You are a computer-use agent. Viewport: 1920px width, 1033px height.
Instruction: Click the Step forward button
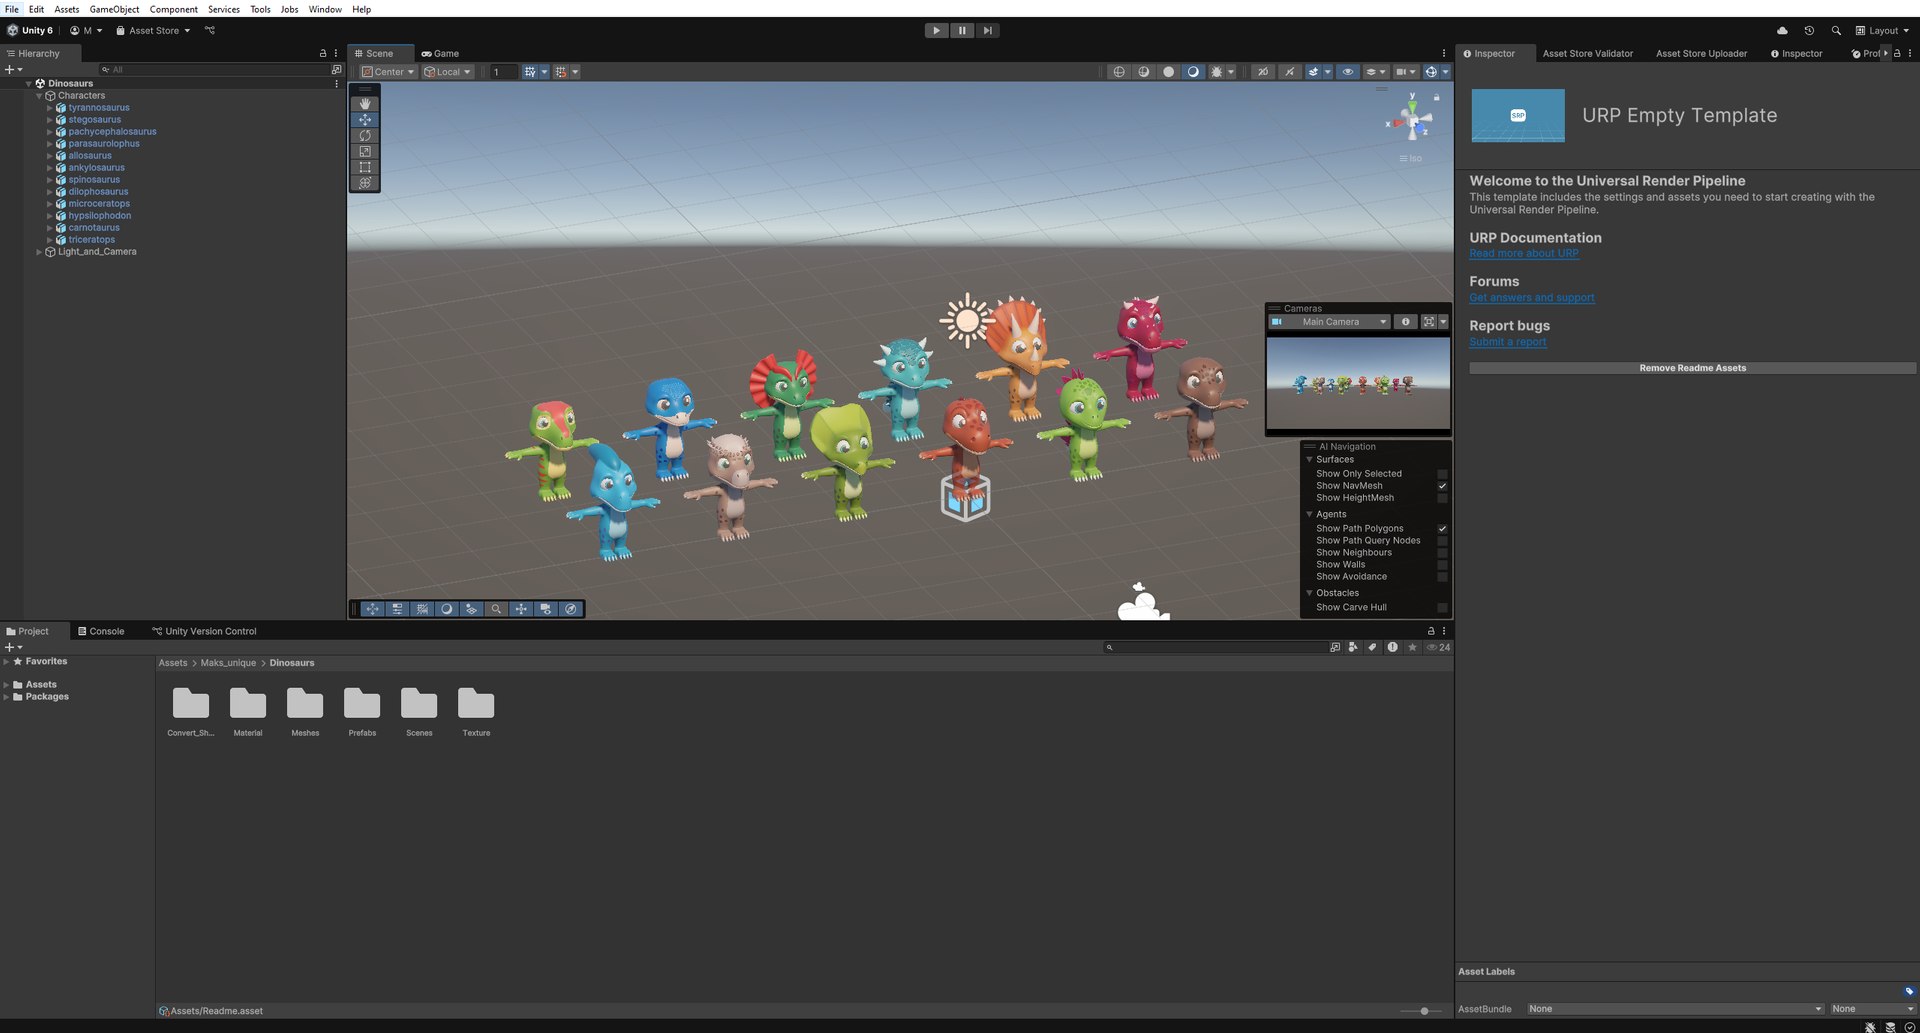988,30
